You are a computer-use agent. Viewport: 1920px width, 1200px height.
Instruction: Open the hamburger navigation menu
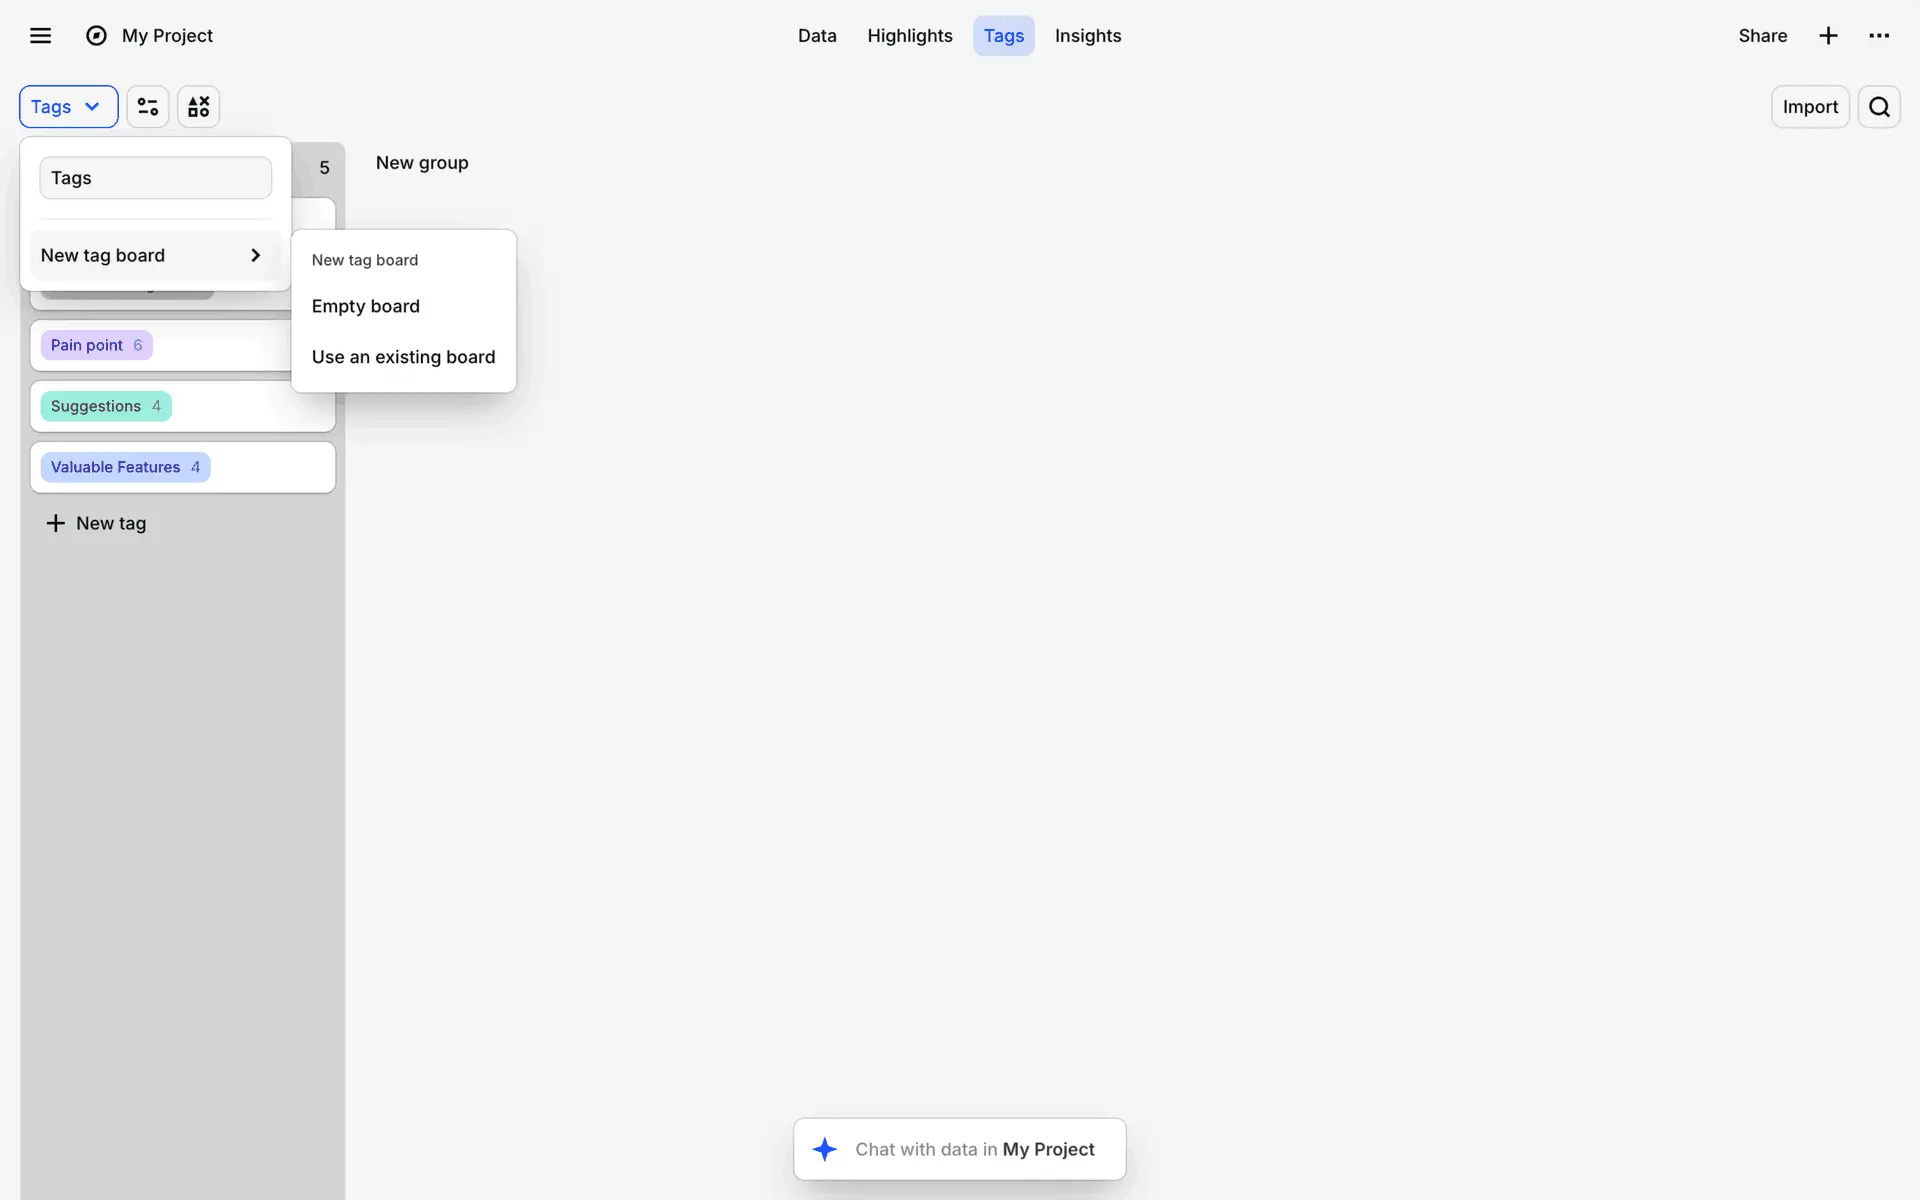click(x=40, y=36)
